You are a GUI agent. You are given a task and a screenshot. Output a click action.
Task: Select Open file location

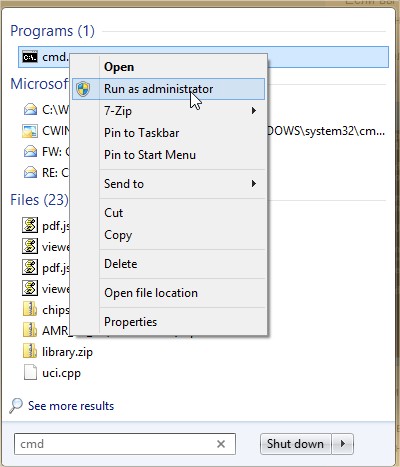pyautogui.click(x=151, y=293)
